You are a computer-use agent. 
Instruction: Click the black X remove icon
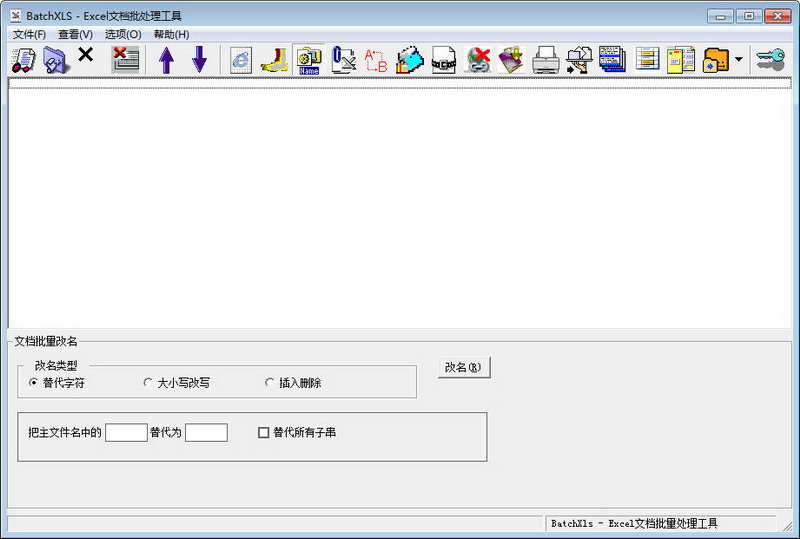[86, 55]
